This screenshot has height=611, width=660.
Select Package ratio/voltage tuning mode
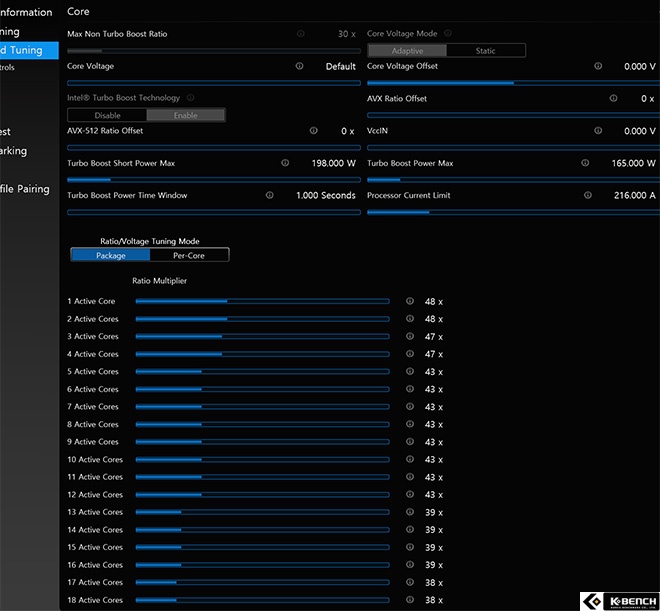click(x=111, y=255)
